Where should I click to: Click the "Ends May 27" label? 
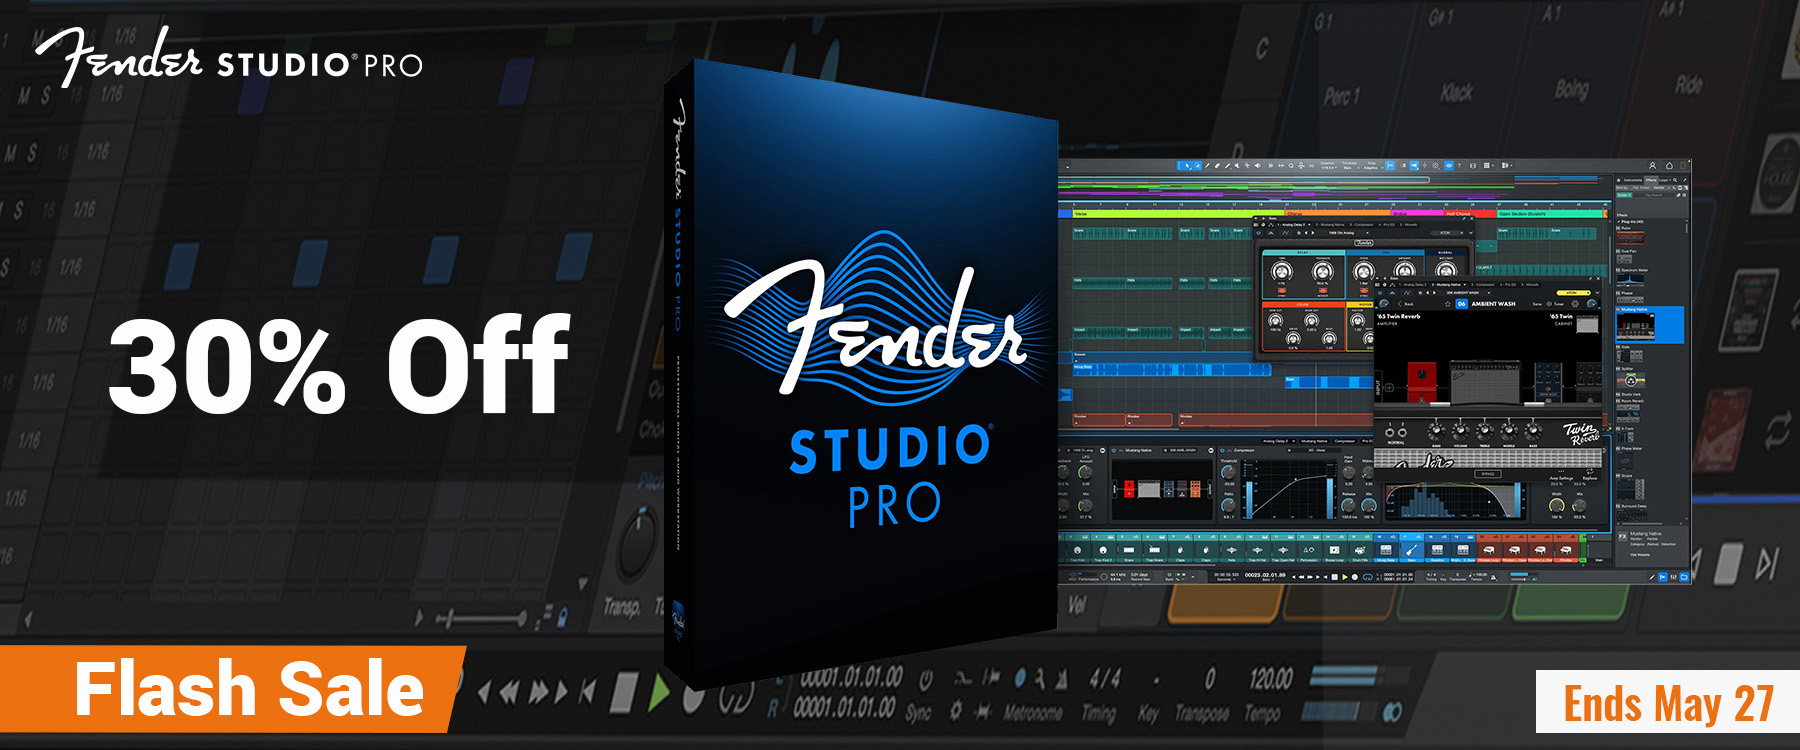(x=1668, y=703)
